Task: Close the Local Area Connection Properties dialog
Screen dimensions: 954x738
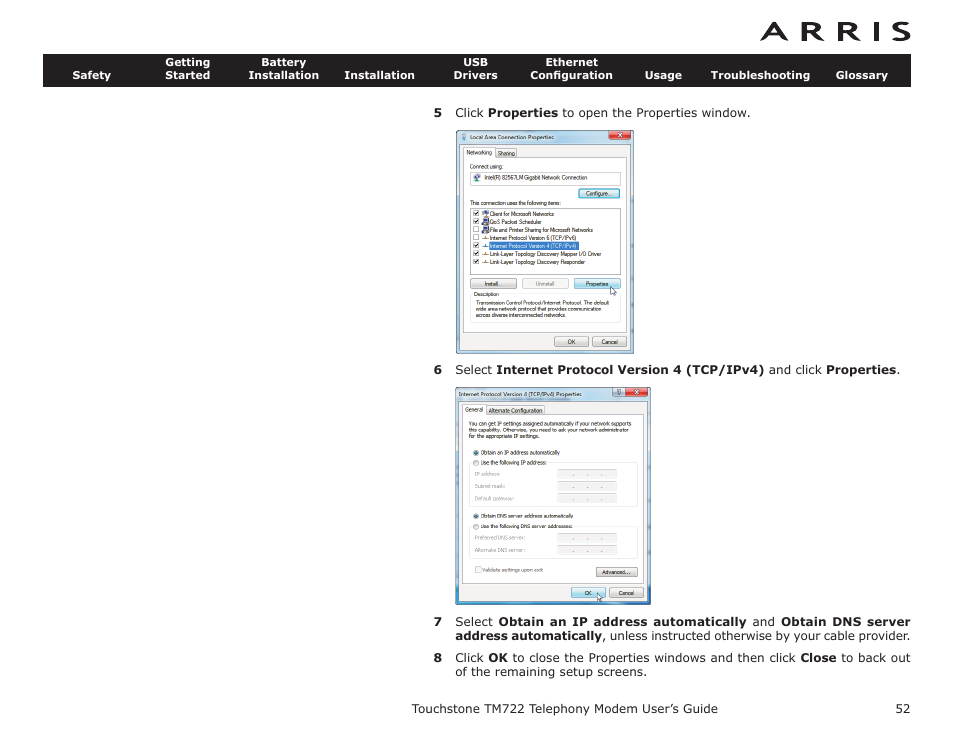Action: coord(619,135)
